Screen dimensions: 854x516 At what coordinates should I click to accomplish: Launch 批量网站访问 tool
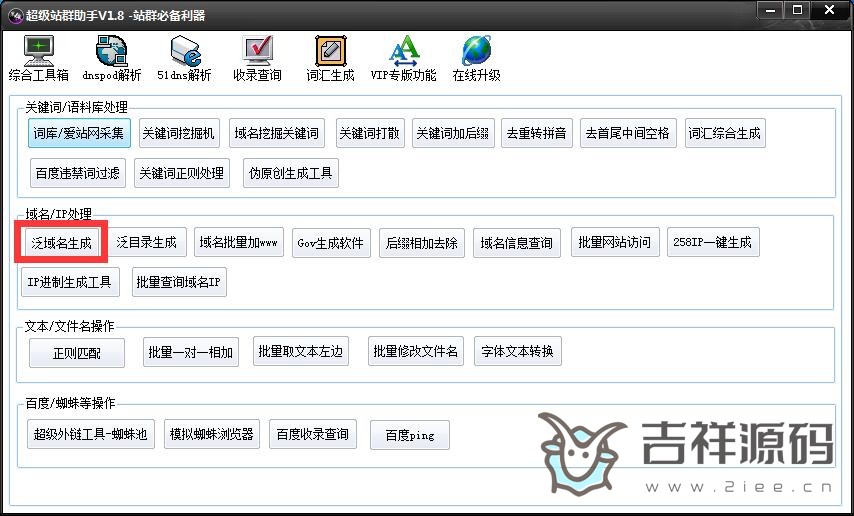pyautogui.click(x=615, y=241)
